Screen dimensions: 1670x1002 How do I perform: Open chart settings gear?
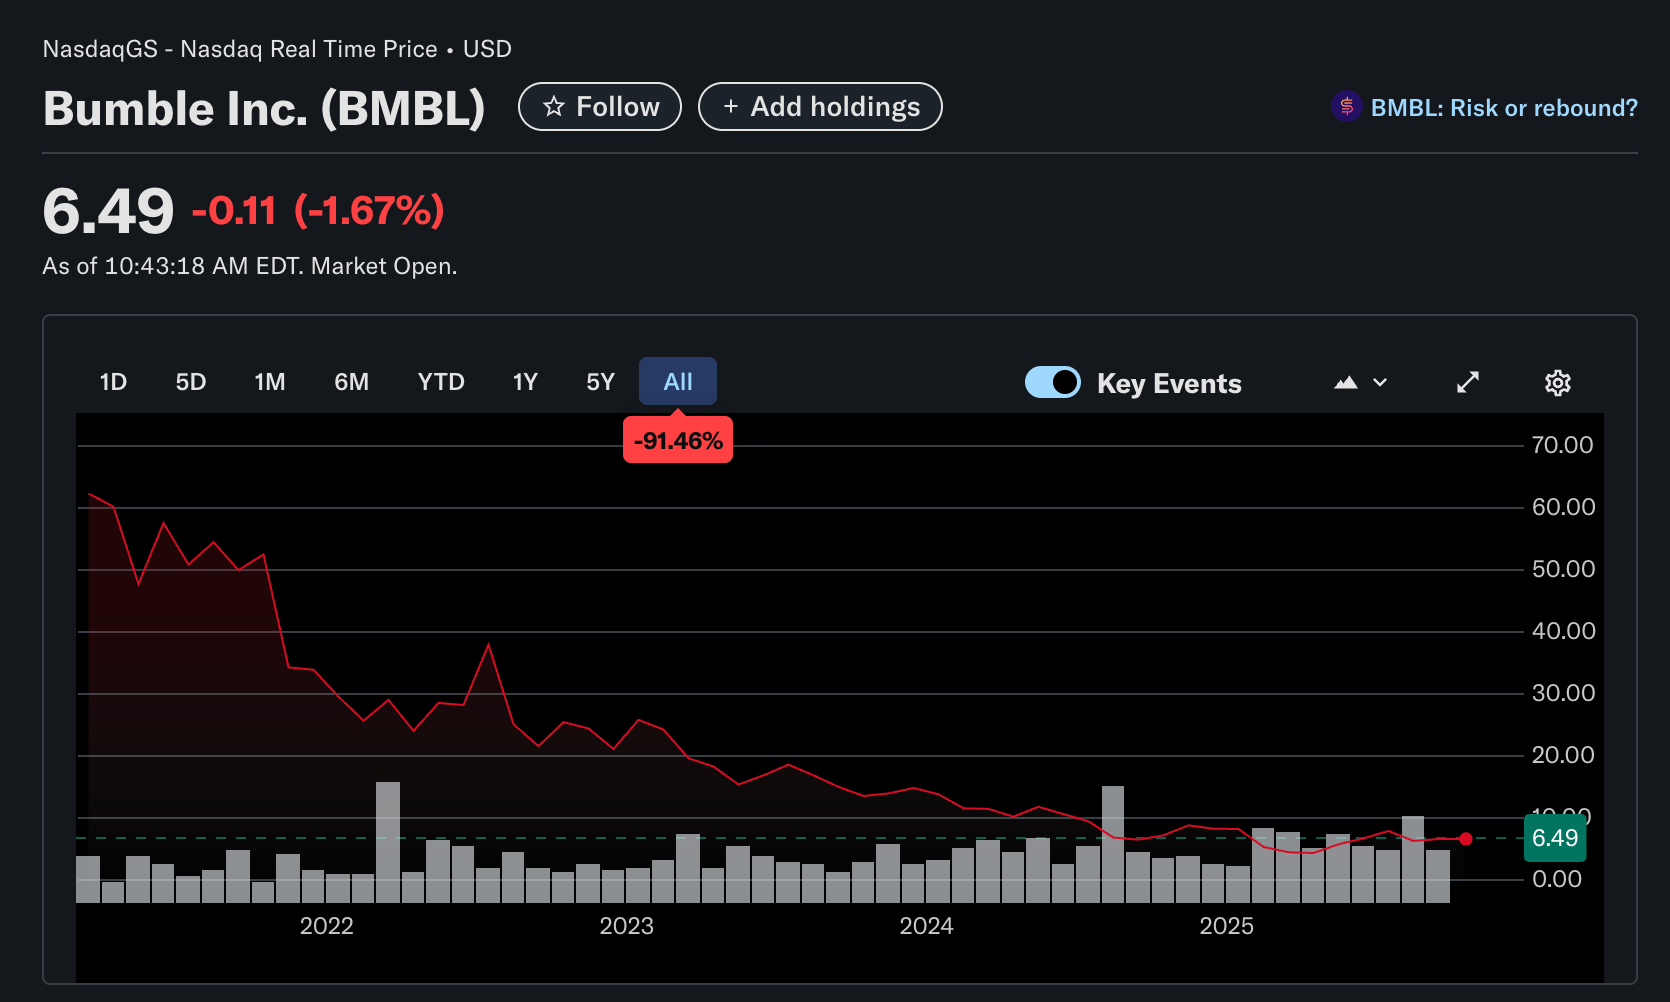pos(1558,383)
